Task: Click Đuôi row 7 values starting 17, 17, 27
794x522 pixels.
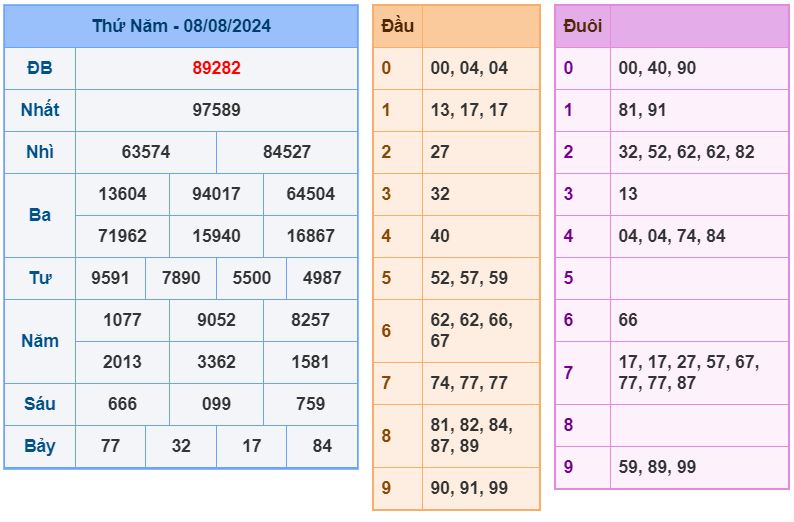Action: point(689,373)
